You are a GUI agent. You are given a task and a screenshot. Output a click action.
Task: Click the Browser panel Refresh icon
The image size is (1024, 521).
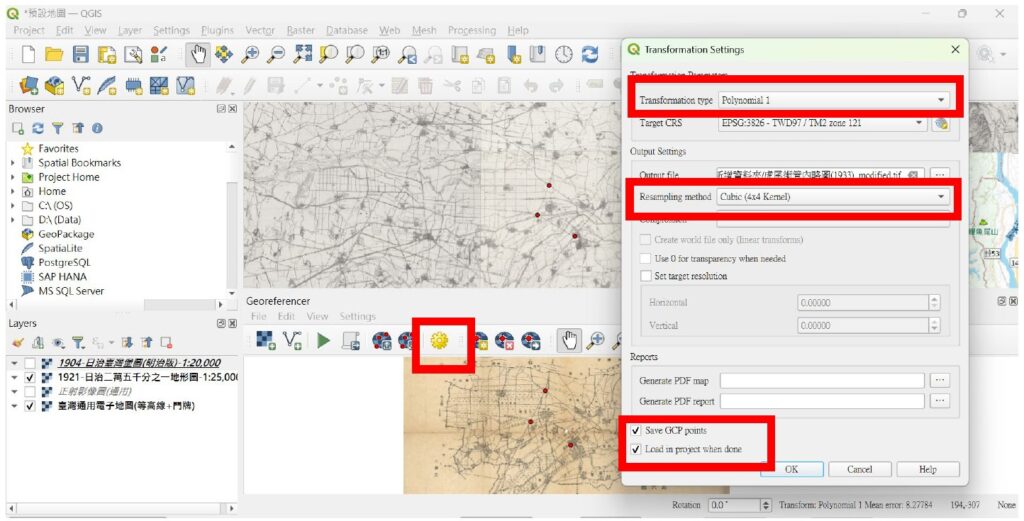(39, 129)
